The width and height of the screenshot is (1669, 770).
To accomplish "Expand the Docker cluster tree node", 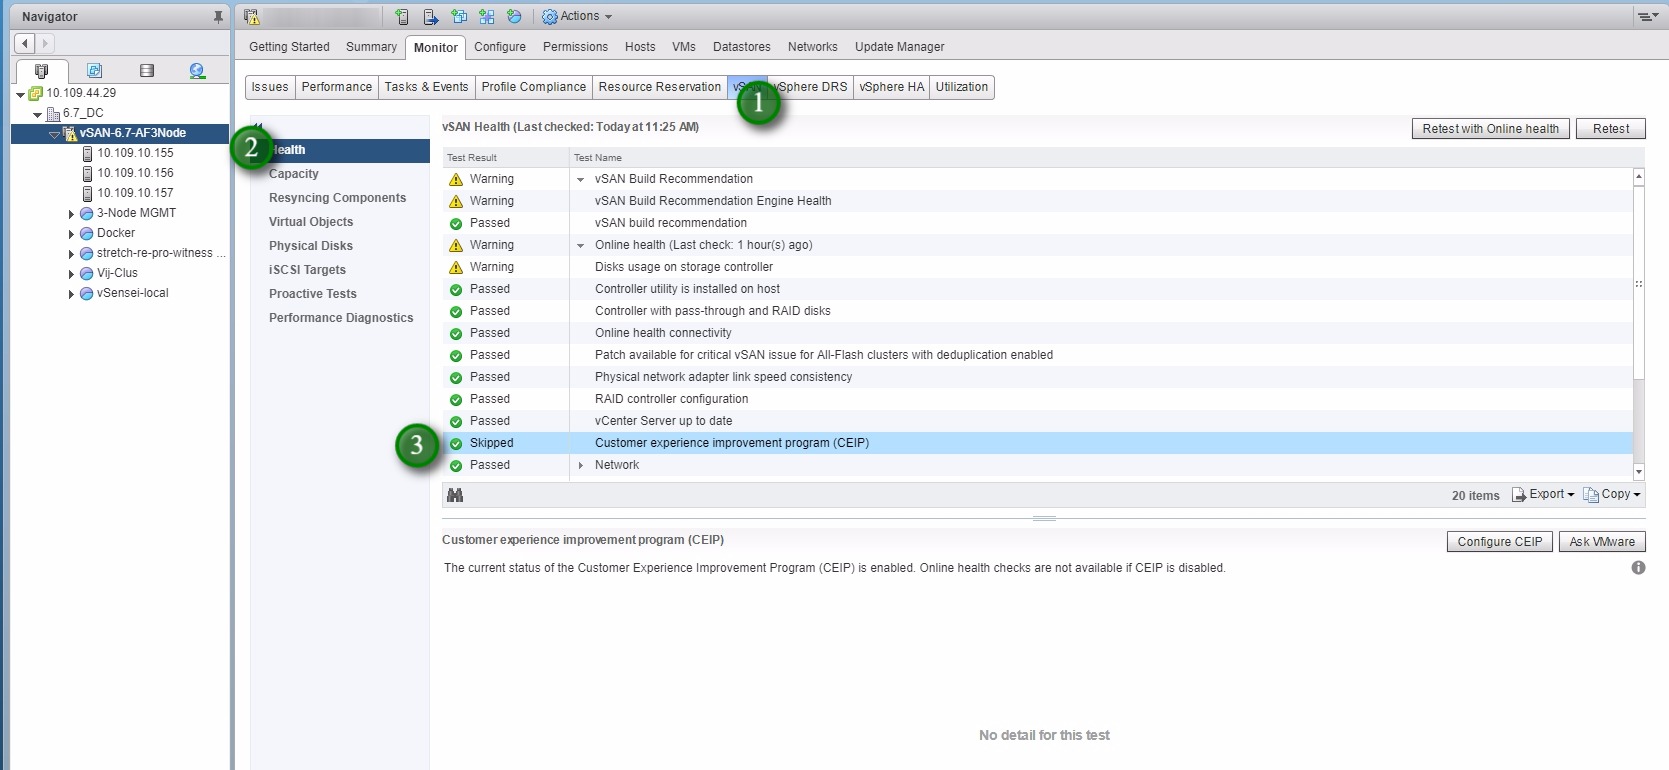I will (x=71, y=234).
